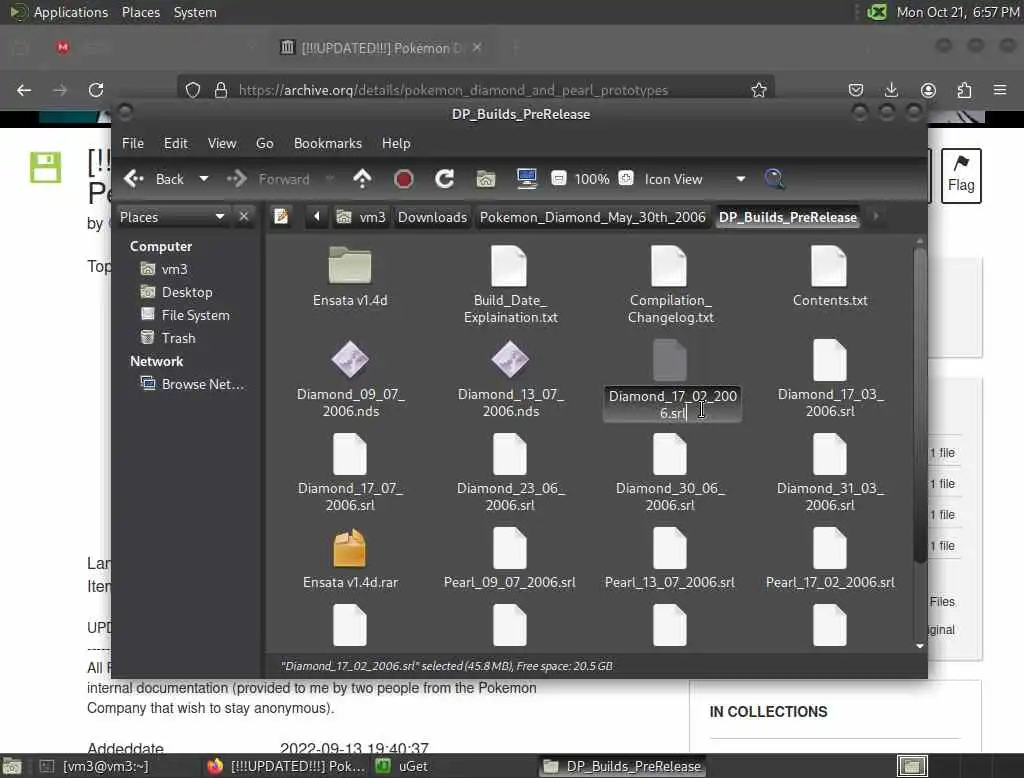Select Build_Date_Explaination.txt file icon
This screenshot has width=1024, height=778.
click(509, 265)
